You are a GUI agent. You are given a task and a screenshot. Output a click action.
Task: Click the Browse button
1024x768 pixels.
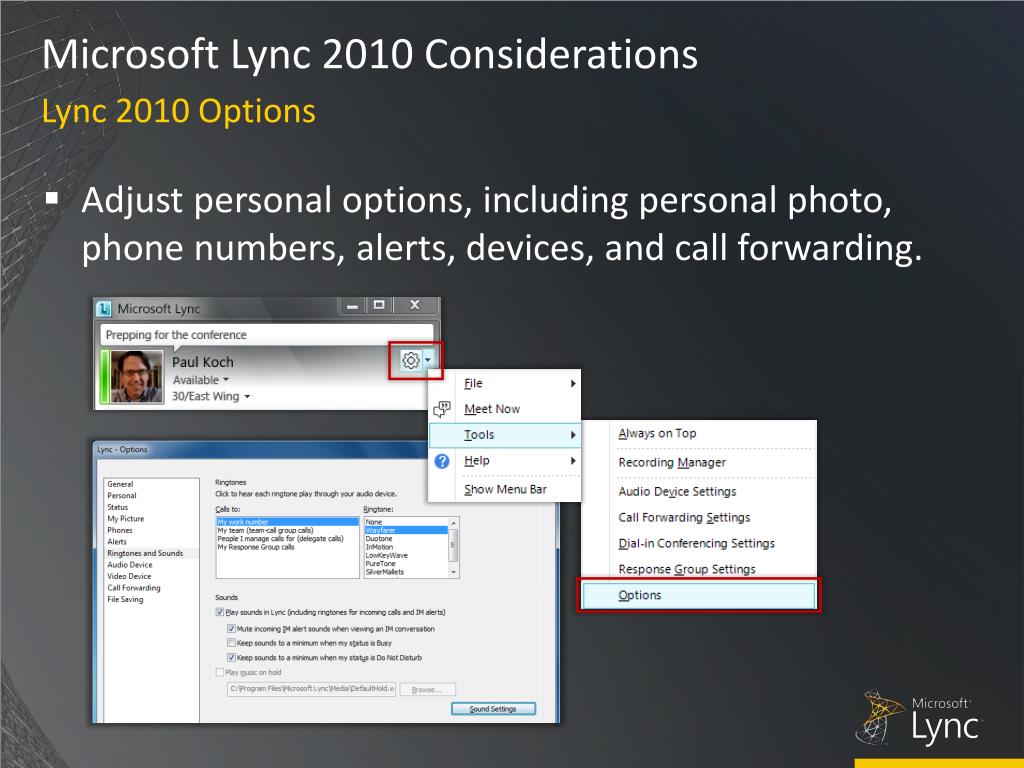tap(427, 690)
